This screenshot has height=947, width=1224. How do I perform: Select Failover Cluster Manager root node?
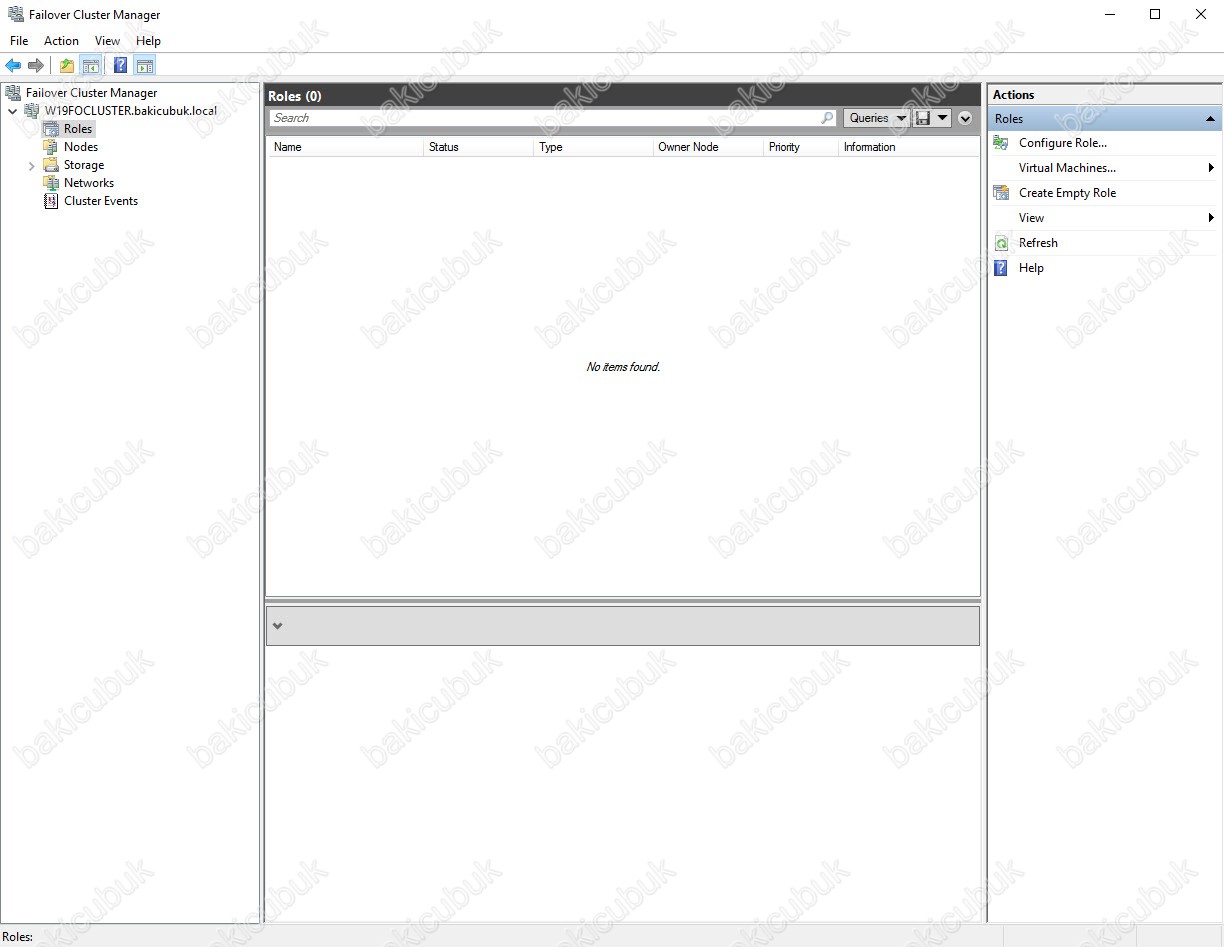point(91,93)
